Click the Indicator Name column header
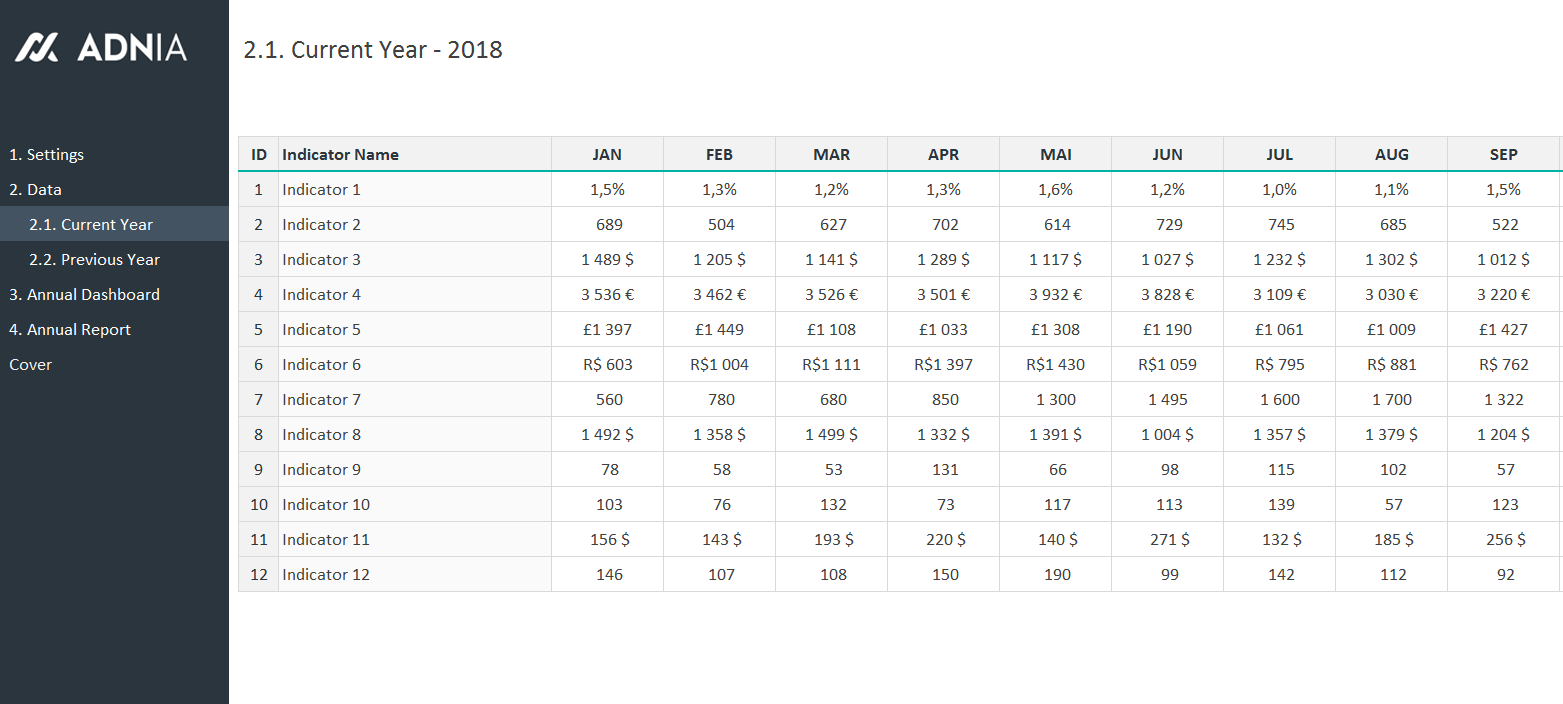The width and height of the screenshot is (1563, 704). (340, 155)
